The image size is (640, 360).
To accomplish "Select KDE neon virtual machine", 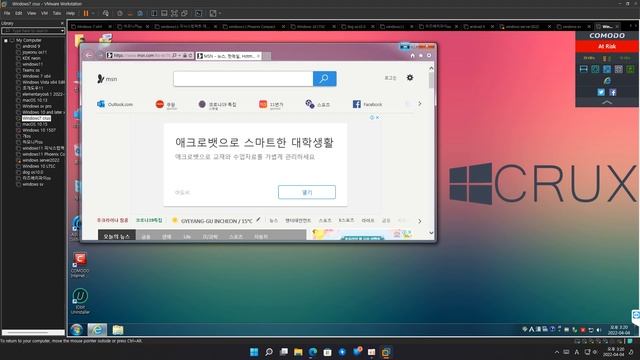I will click(31, 58).
